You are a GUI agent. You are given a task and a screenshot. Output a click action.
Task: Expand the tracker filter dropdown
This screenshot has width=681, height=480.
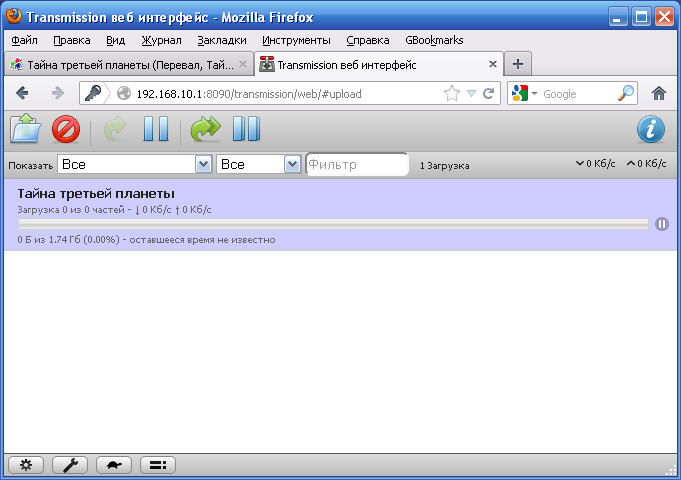292,164
